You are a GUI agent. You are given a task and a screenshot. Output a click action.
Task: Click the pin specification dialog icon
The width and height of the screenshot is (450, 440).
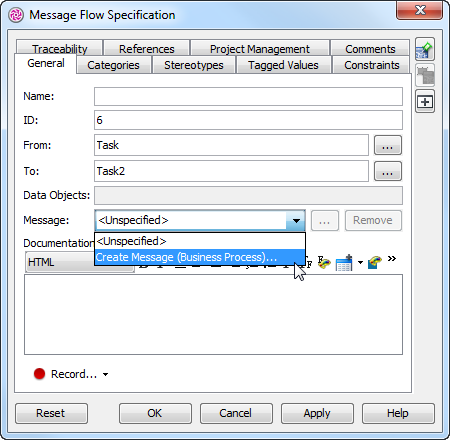(425, 49)
